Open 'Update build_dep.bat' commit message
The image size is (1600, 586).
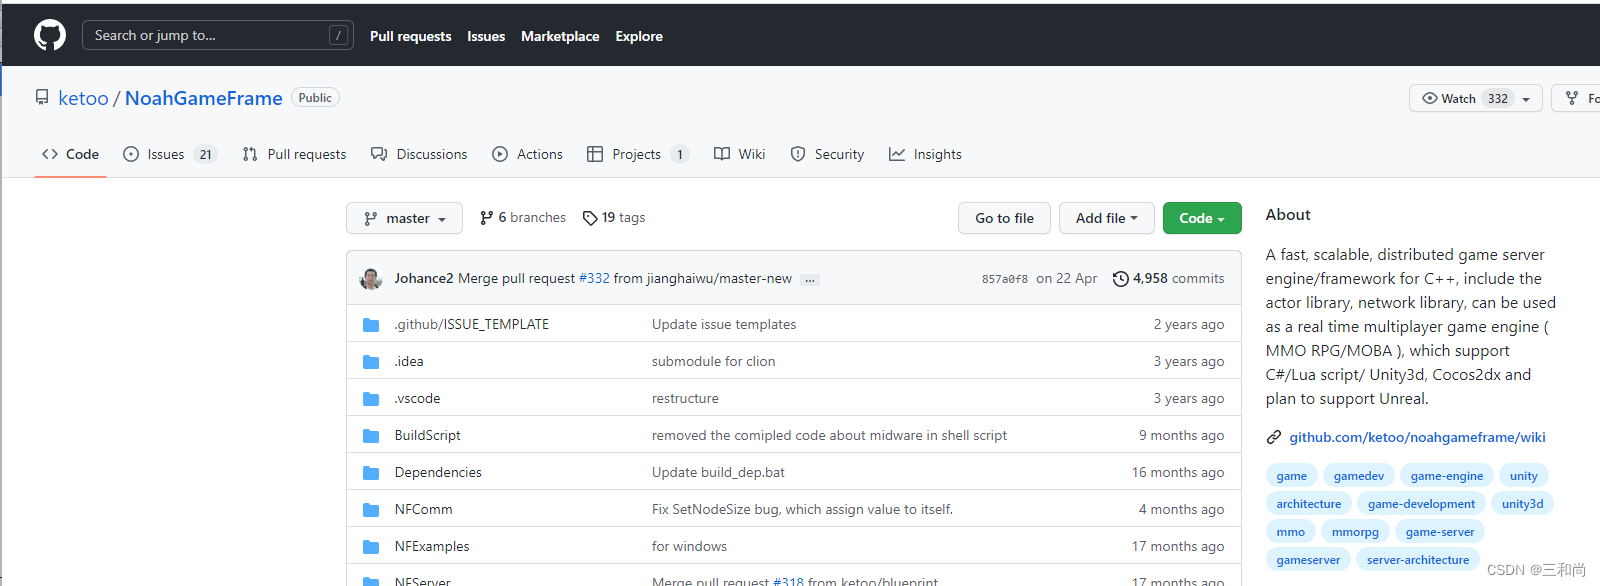[x=718, y=473]
